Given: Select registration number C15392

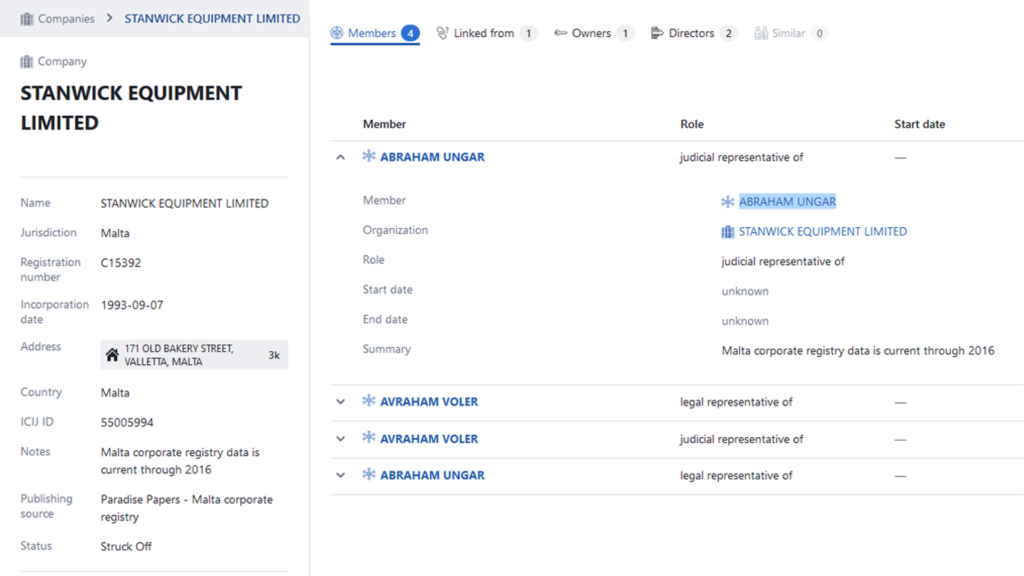Looking at the screenshot, I should [x=121, y=263].
